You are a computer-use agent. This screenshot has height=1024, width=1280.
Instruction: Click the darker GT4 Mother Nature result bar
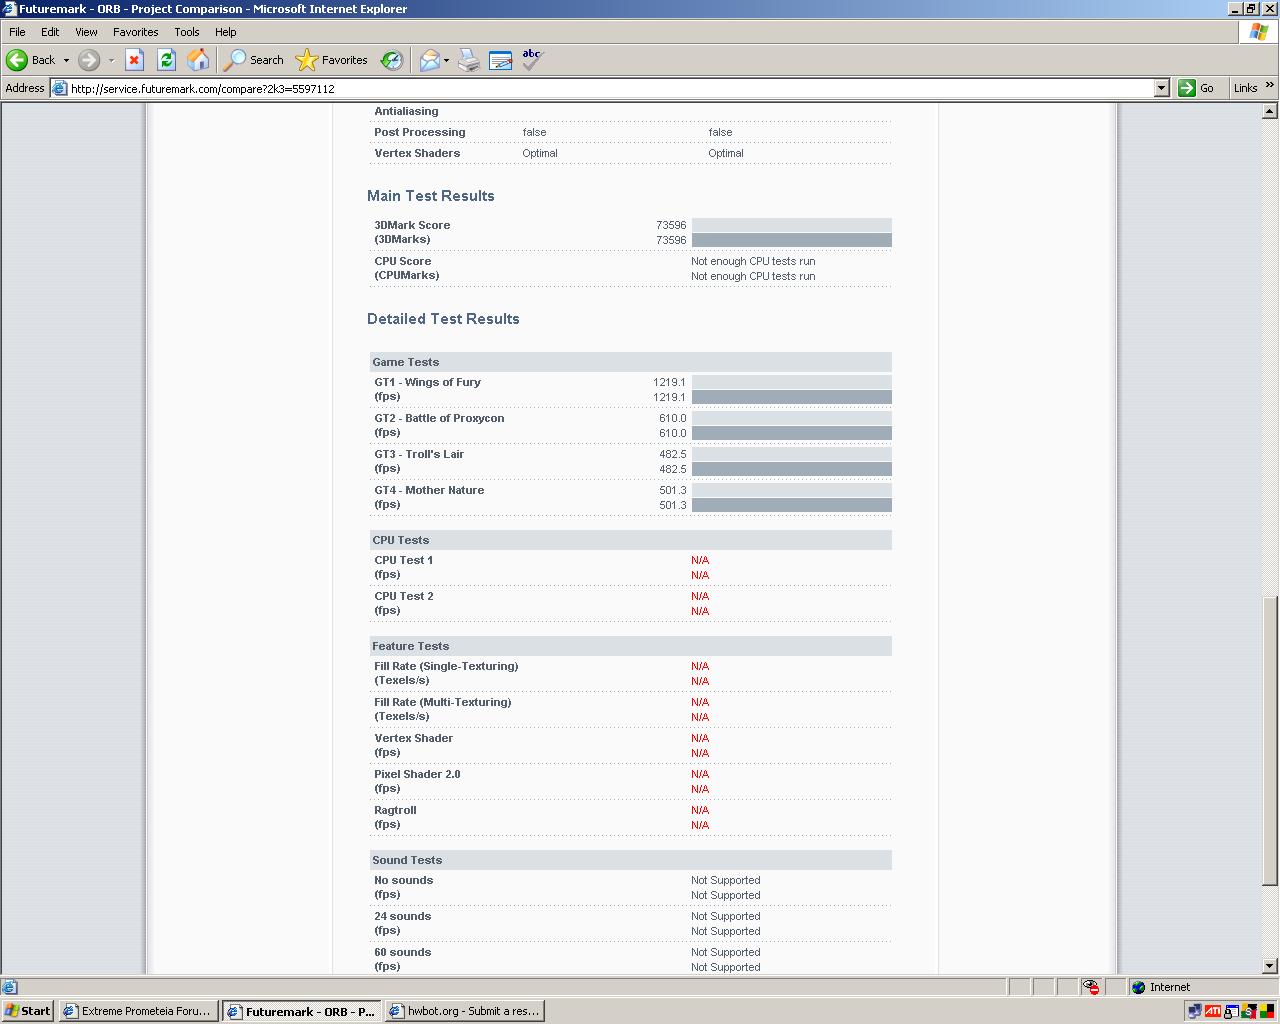(x=791, y=505)
